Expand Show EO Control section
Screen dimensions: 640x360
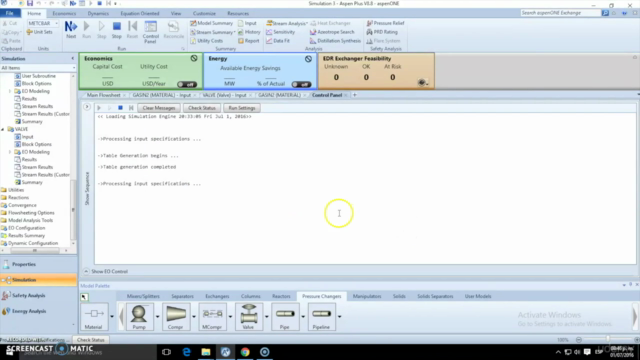tap(86, 271)
